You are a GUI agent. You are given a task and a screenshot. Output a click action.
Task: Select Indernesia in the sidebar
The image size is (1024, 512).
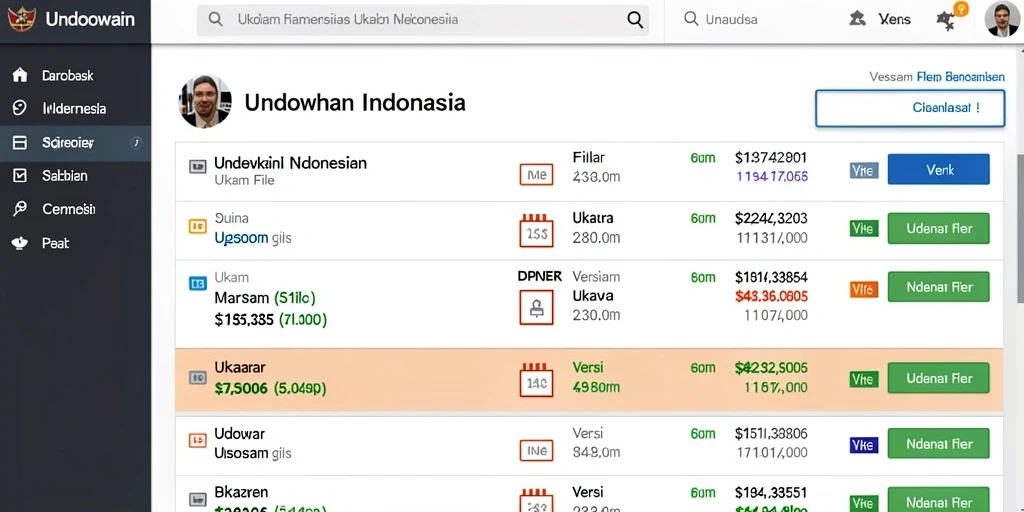[74, 108]
